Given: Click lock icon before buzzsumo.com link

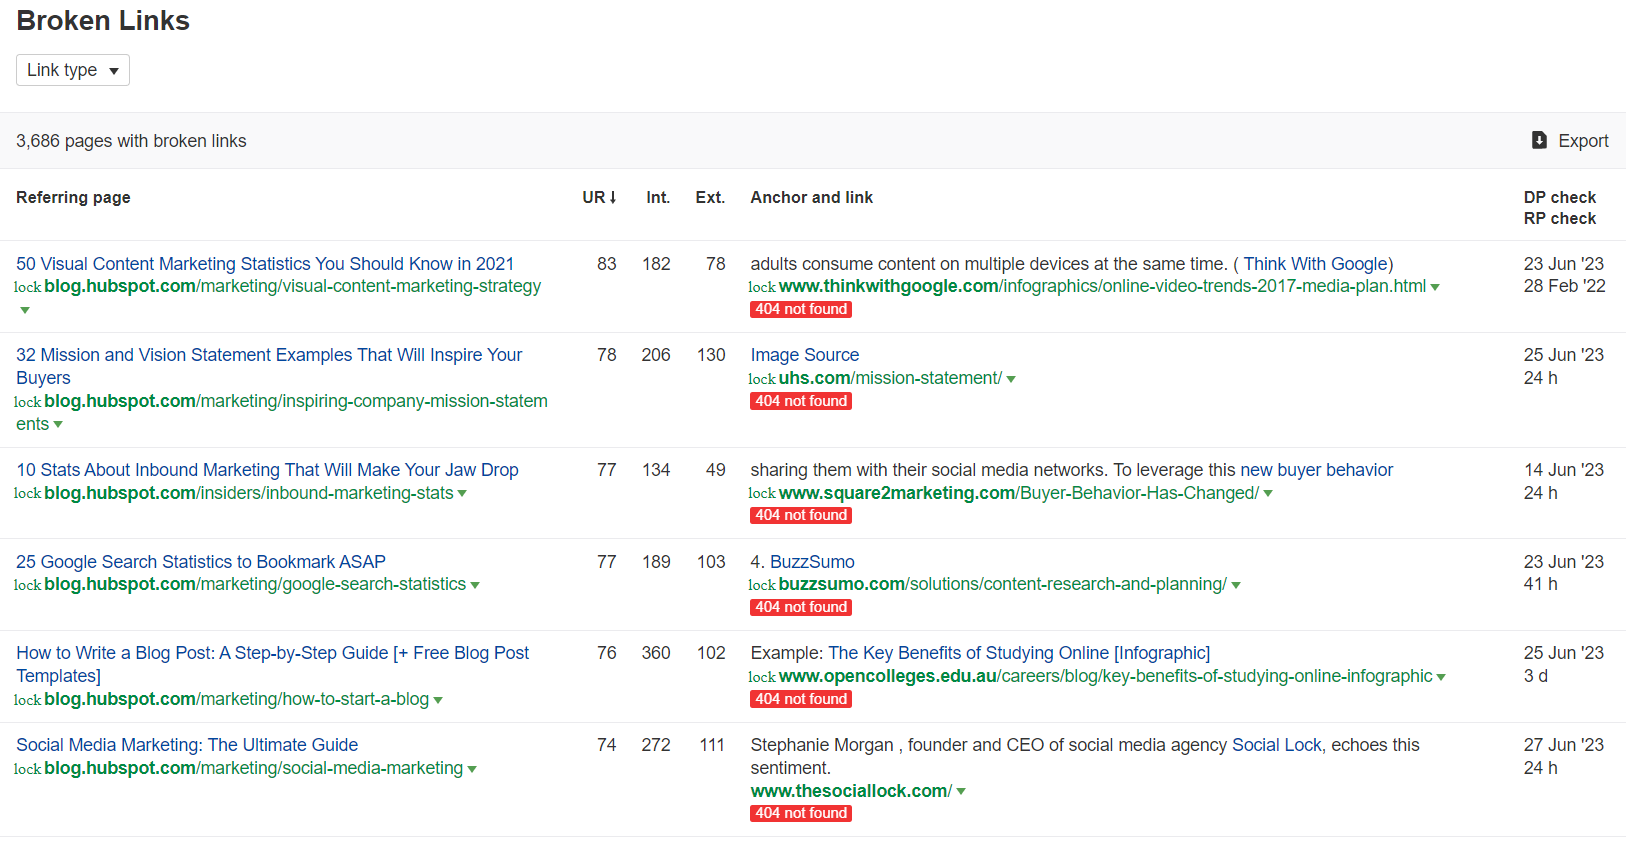Looking at the screenshot, I should [x=761, y=585].
